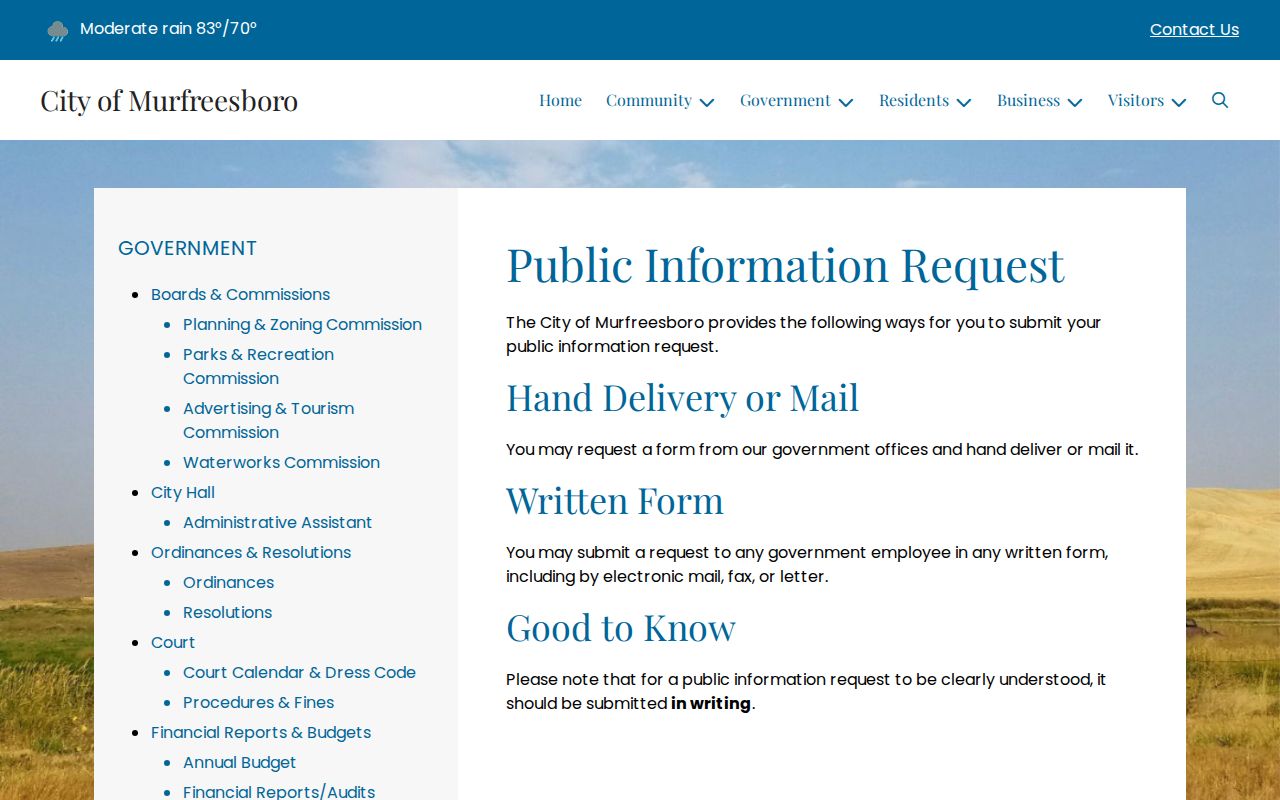
Task: Follow the Contact Us link
Action: coord(1194,30)
